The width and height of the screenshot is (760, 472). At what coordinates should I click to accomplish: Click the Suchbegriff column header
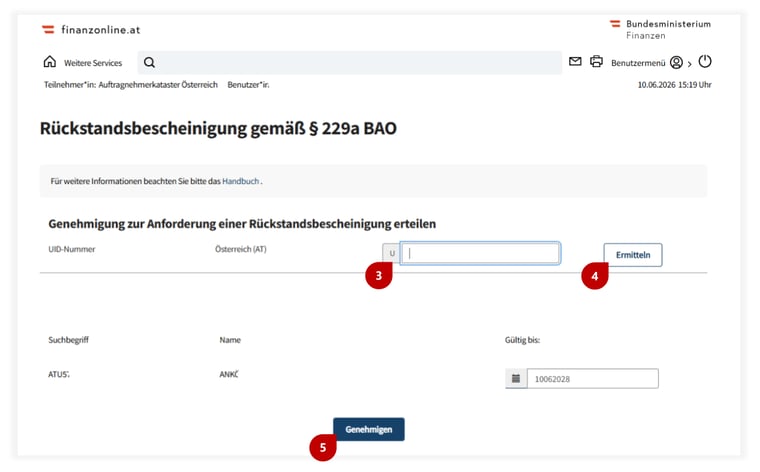(x=68, y=340)
